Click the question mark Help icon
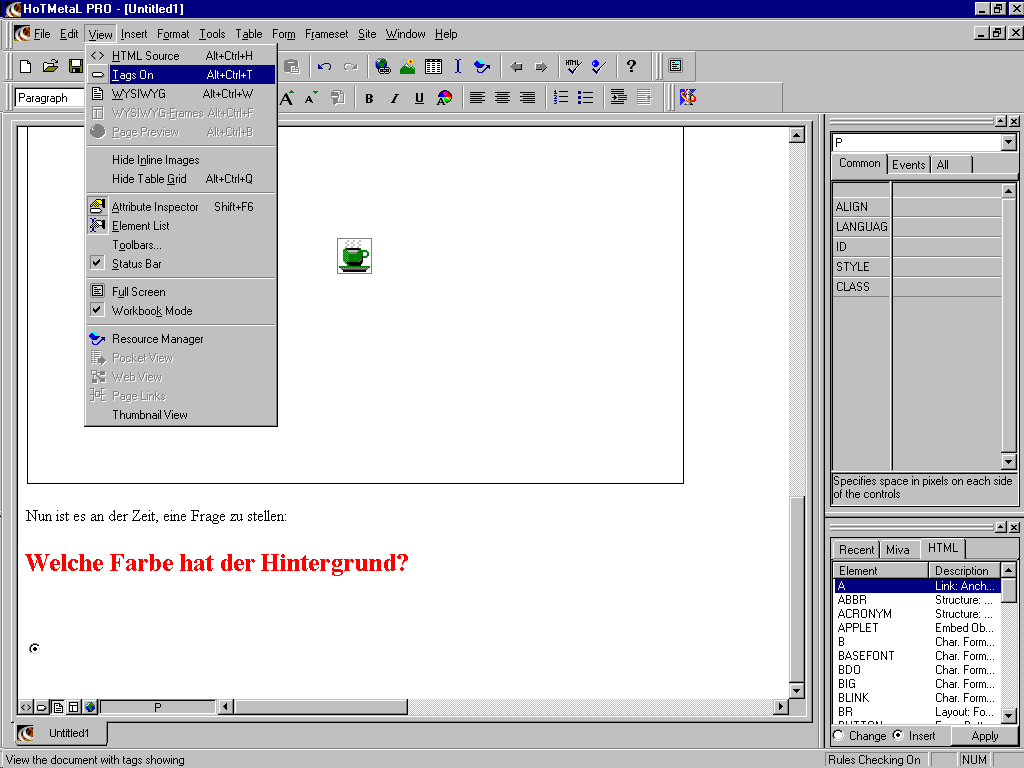 click(x=631, y=67)
